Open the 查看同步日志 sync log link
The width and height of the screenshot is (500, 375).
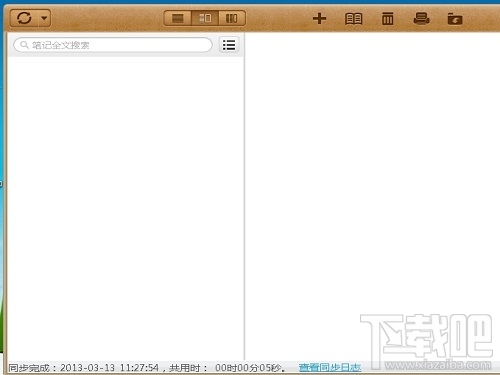pyautogui.click(x=330, y=367)
